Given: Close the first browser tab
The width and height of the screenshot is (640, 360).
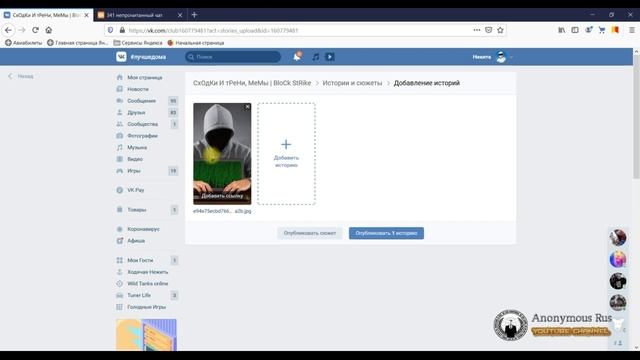Looking at the screenshot, I should [86, 15].
